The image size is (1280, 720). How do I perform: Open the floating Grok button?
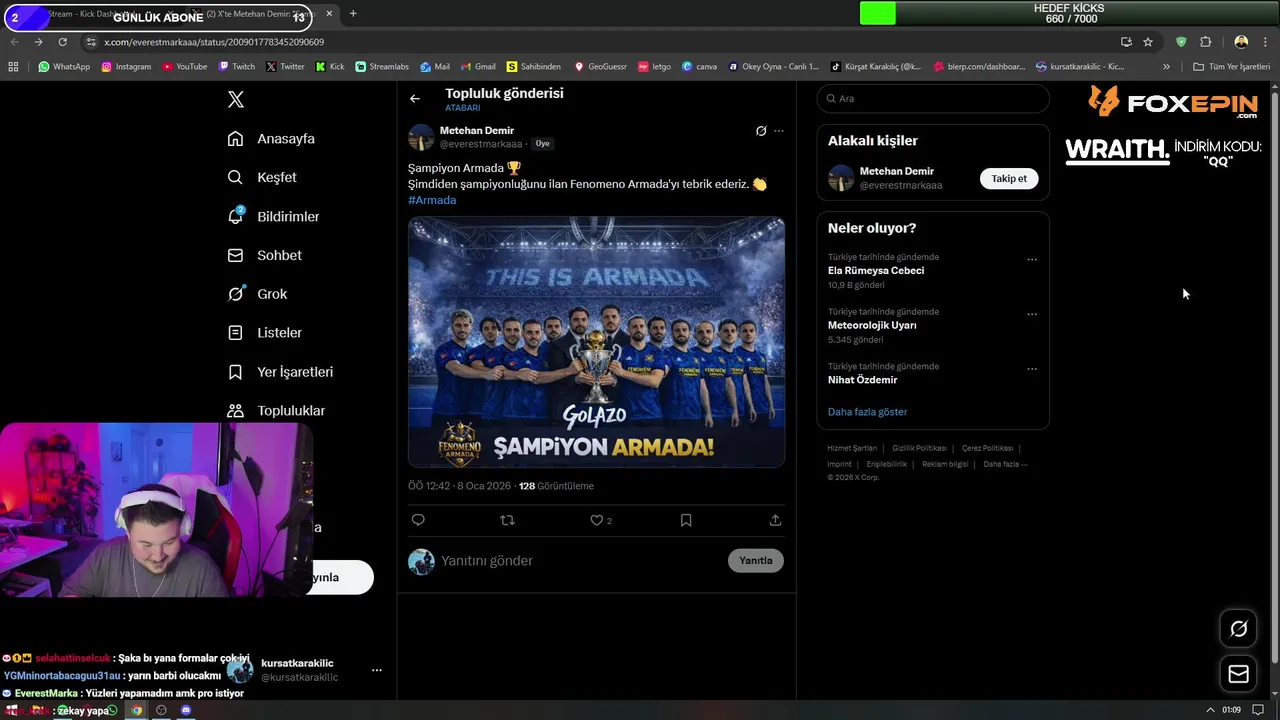tap(1239, 629)
